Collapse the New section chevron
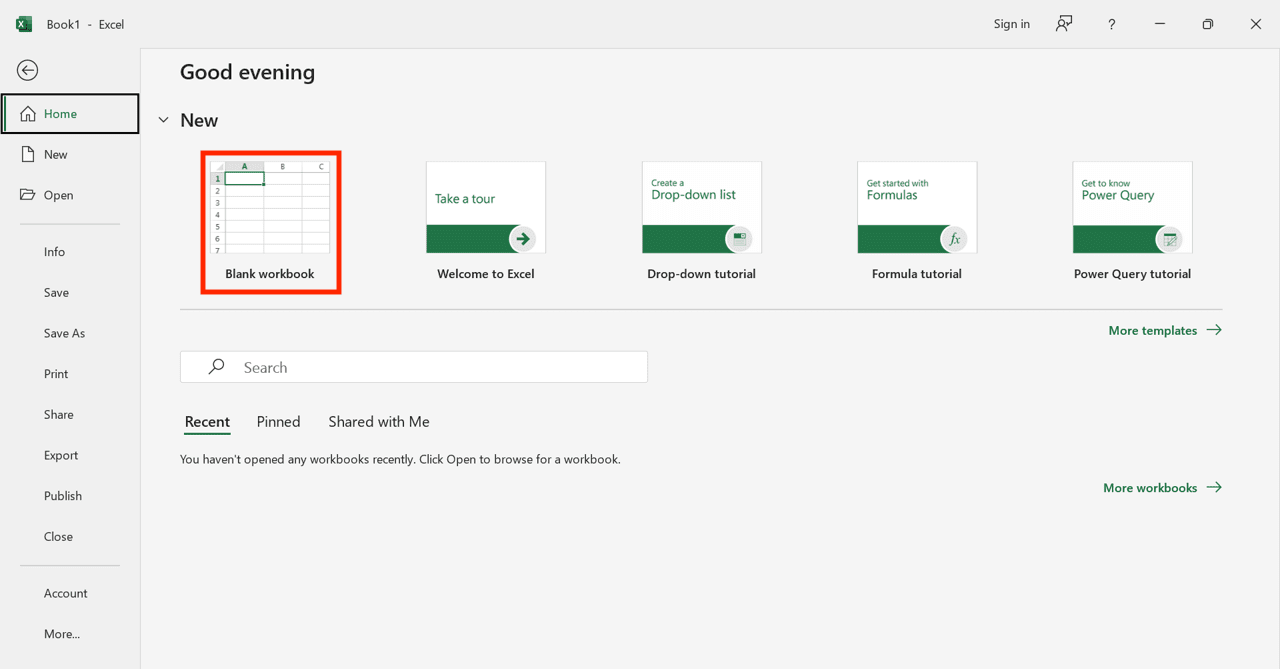Image resolution: width=1280 pixels, height=669 pixels. [164, 120]
